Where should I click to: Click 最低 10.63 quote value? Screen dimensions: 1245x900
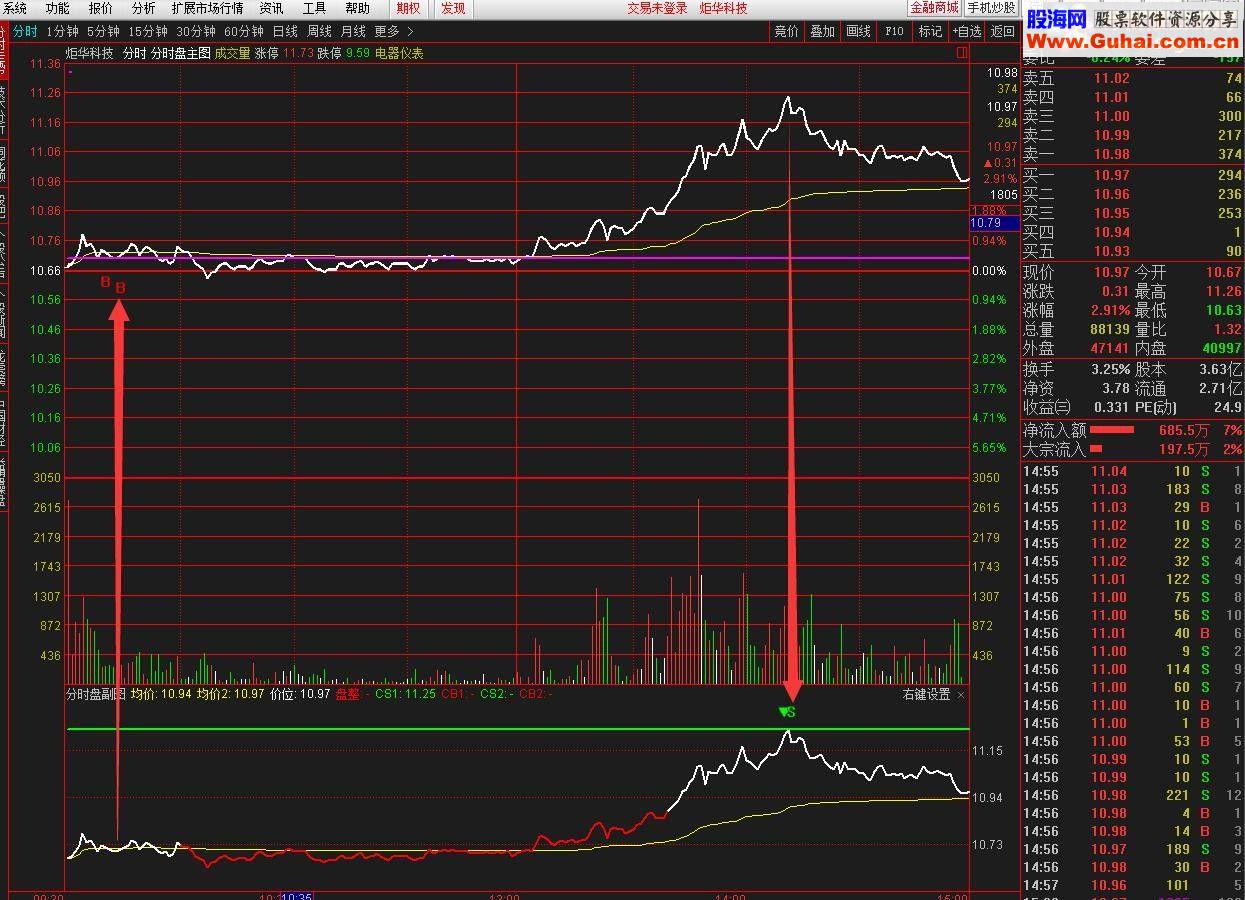pyautogui.click(x=1222, y=311)
